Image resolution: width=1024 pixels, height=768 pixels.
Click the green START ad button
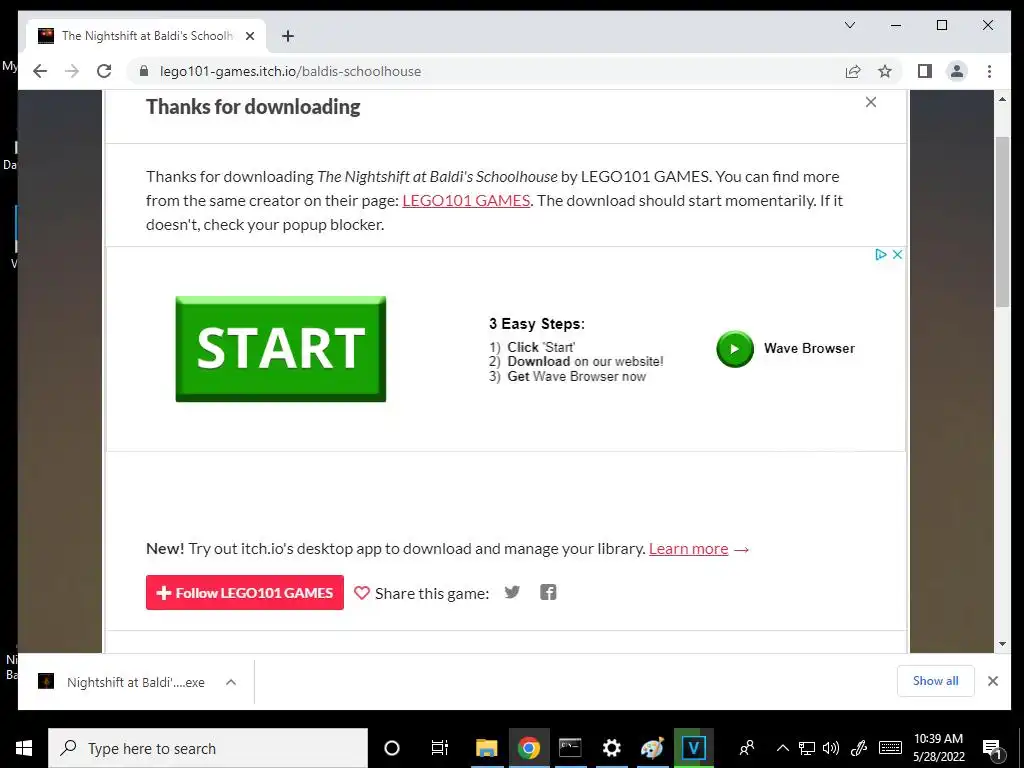tap(281, 349)
